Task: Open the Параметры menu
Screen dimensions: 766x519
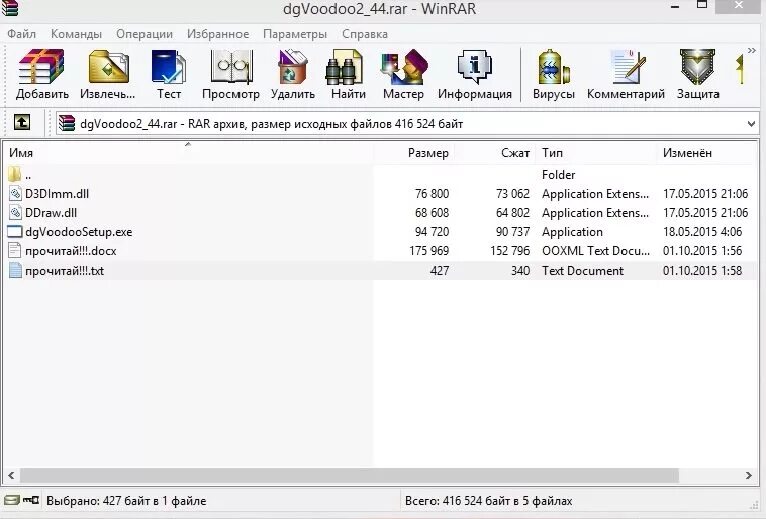Action: [x=295, y=34]
